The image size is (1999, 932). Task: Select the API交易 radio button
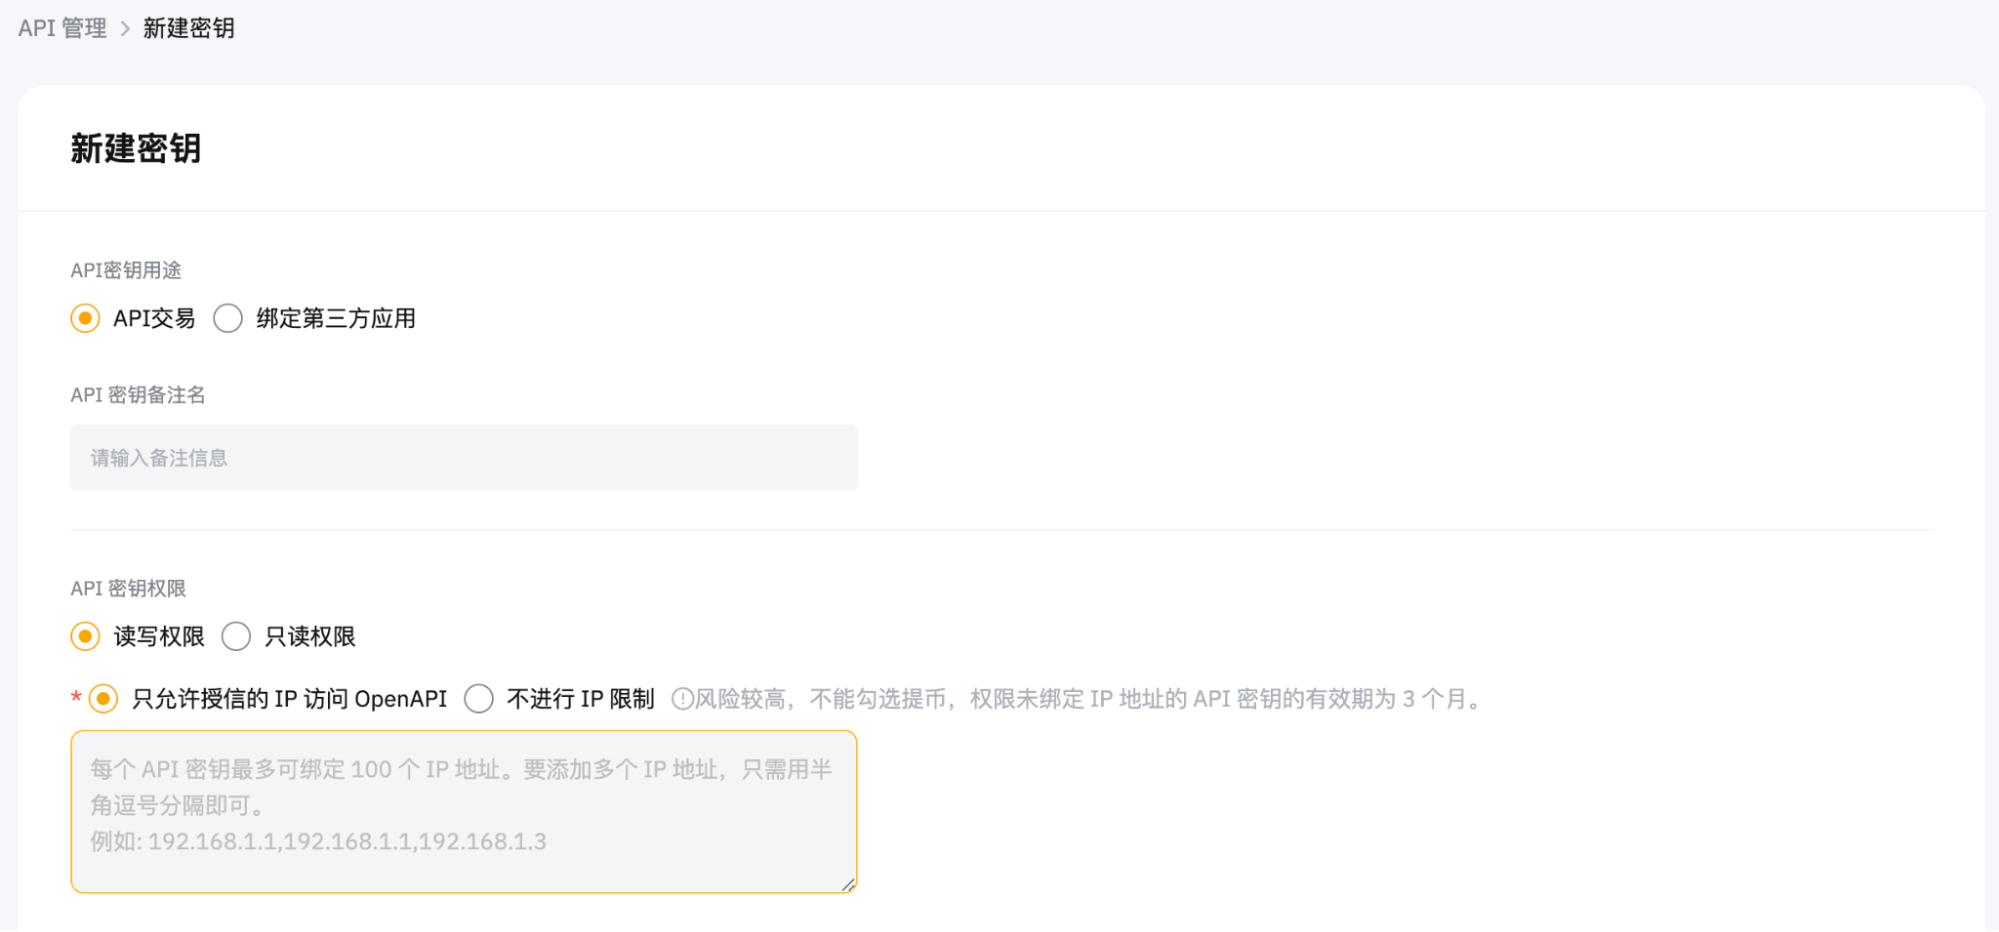click(x=85, y=318)
